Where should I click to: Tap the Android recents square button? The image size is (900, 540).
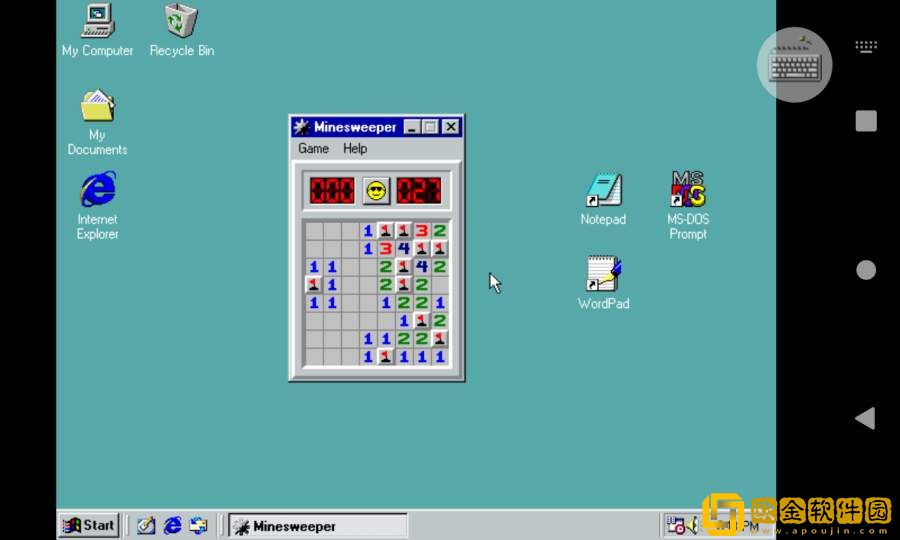pos(866,121)
